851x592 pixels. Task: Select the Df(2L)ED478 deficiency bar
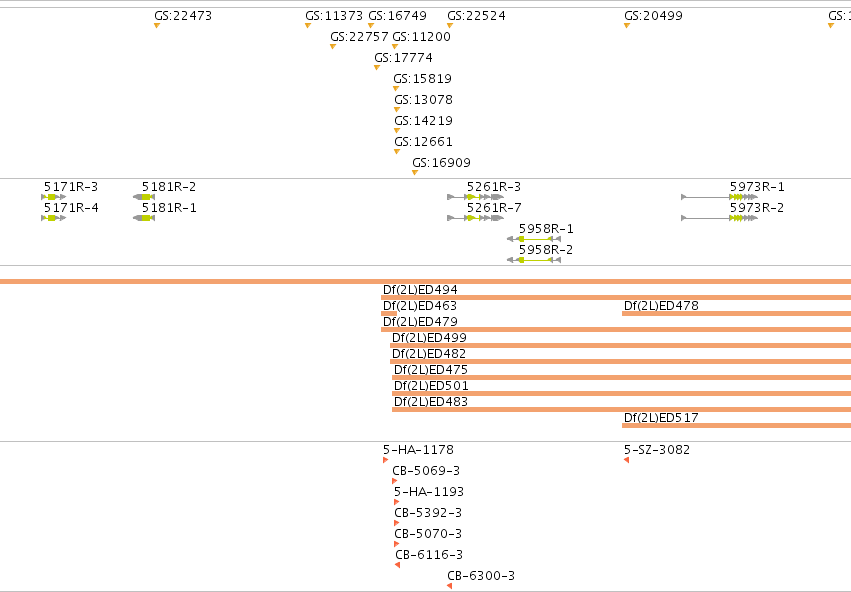click(736, 314)
